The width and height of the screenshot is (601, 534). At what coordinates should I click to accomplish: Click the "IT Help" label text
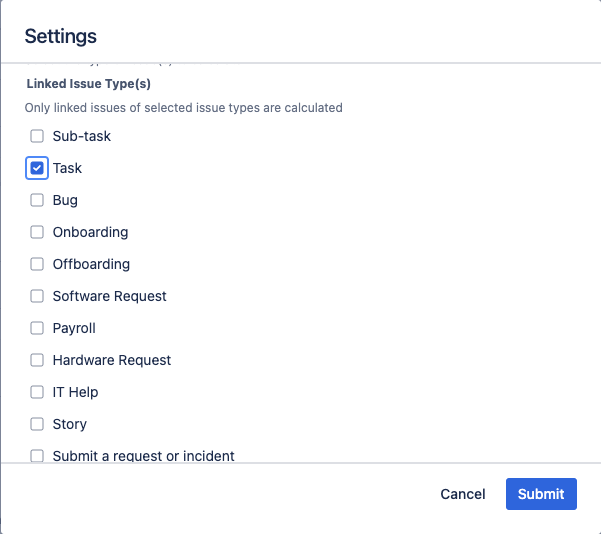(x=75, y=392)
